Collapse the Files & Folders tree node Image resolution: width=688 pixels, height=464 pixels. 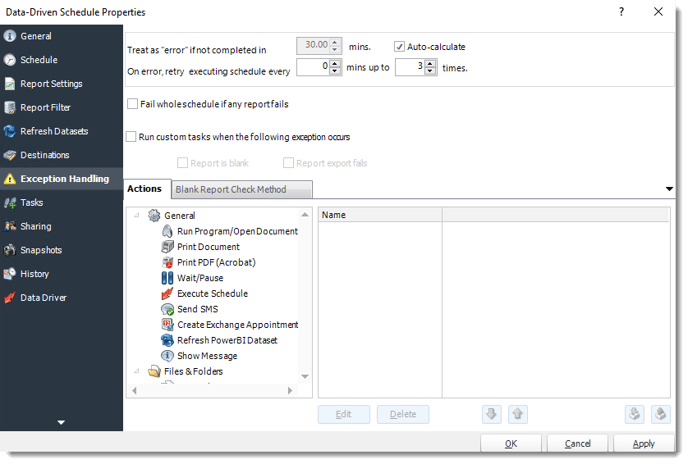point(137,371)
